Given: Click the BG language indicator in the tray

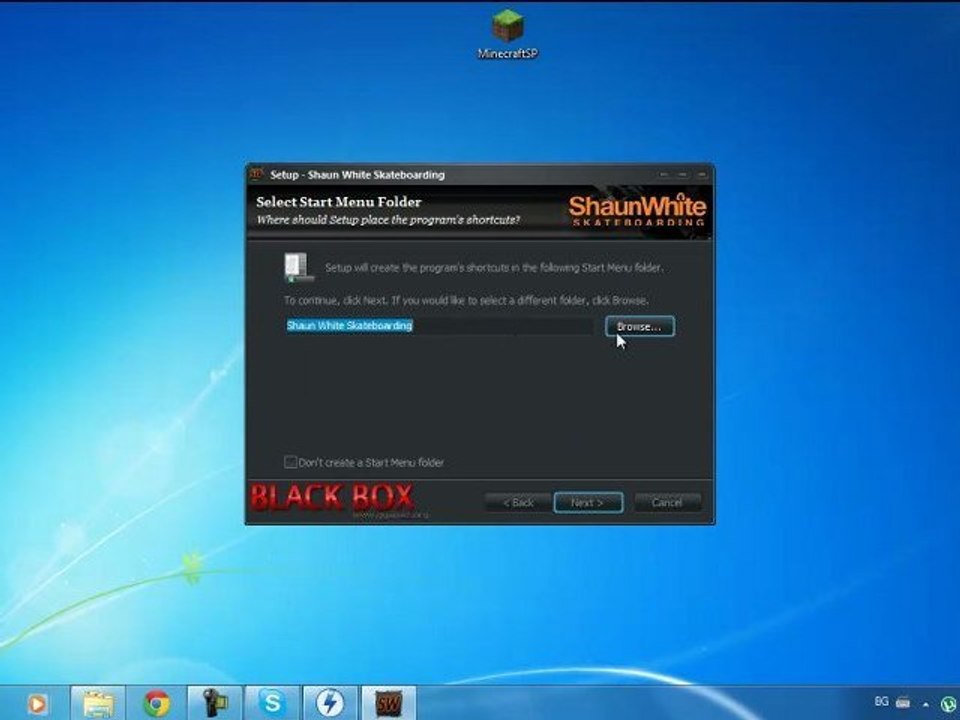Looking at the screenshot, I should point(882,702).
